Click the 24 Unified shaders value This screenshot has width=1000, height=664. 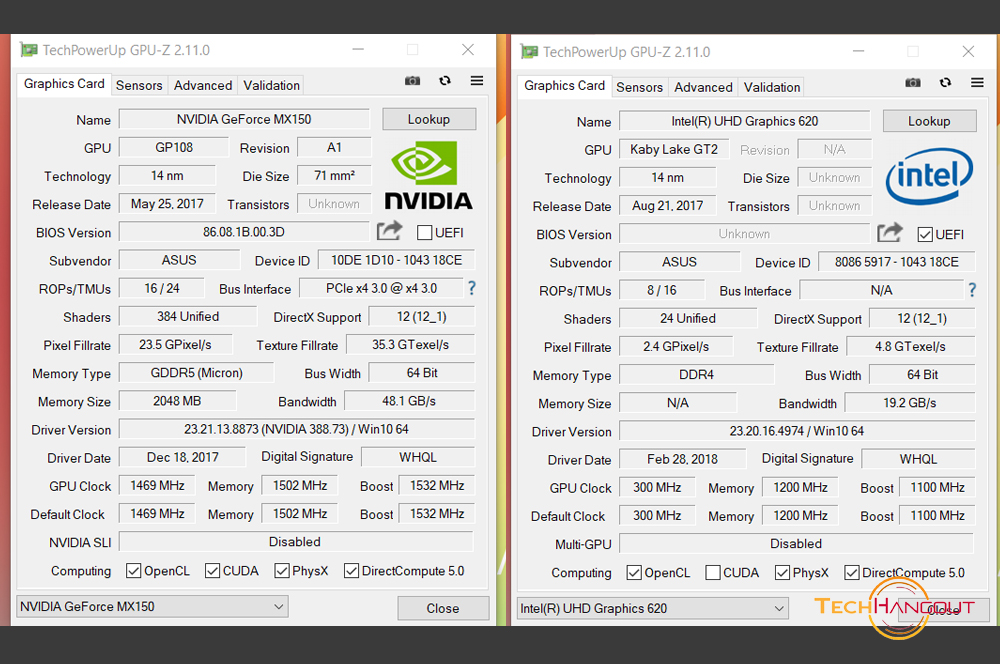pos(688,318)
